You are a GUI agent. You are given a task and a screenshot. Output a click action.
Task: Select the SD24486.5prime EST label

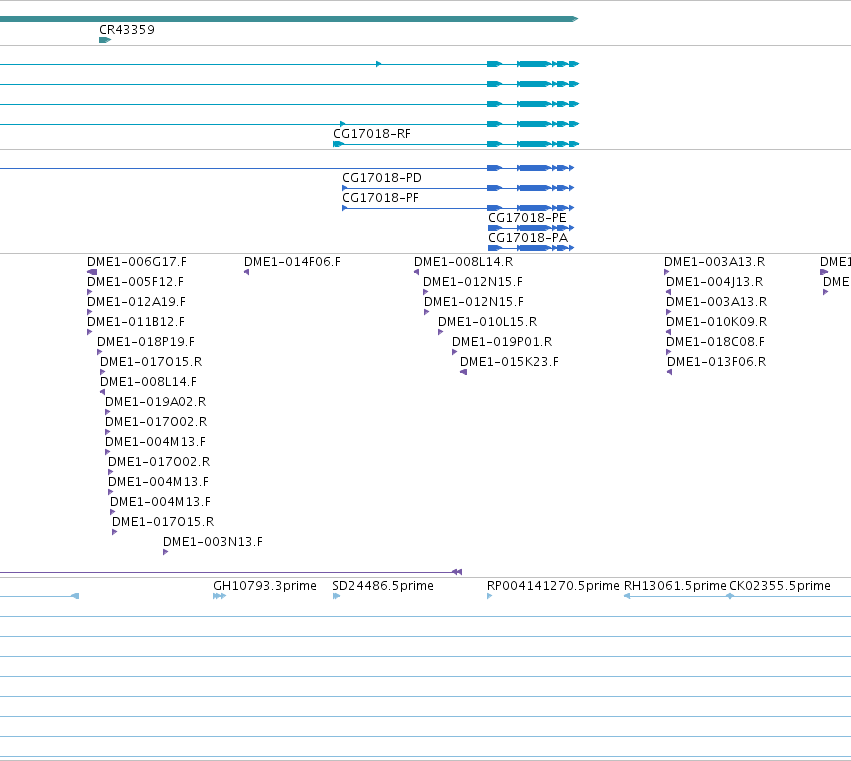coord(383,586)
